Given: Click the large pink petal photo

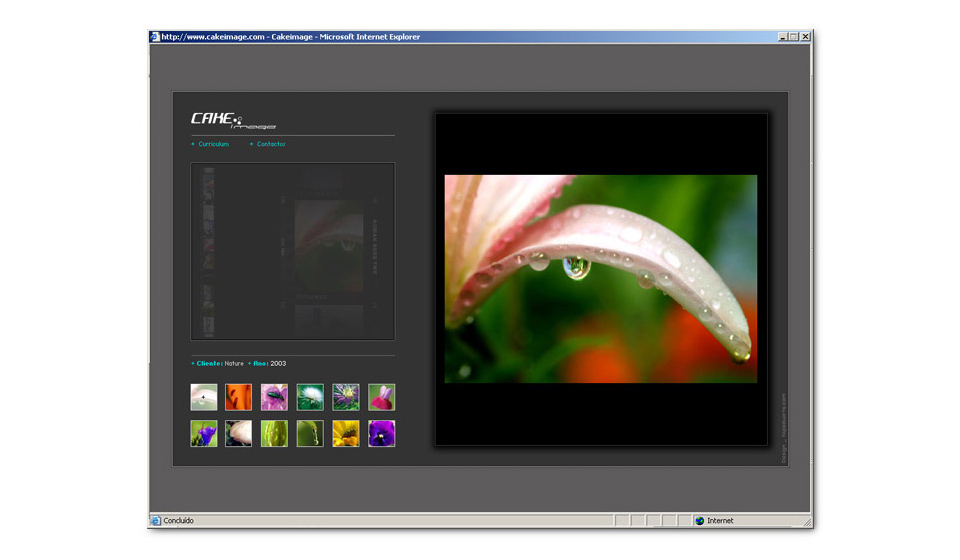Looking at the screenshot, I should [600, 278].
